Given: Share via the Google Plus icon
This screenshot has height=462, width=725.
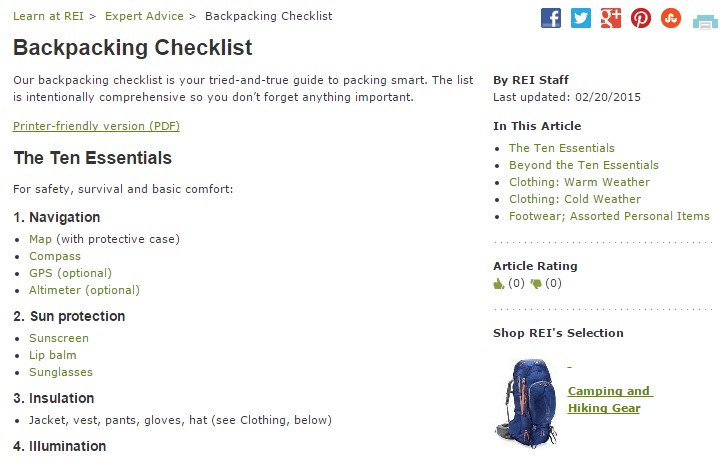Looking at the screenshot, I should tap(611, 18).
